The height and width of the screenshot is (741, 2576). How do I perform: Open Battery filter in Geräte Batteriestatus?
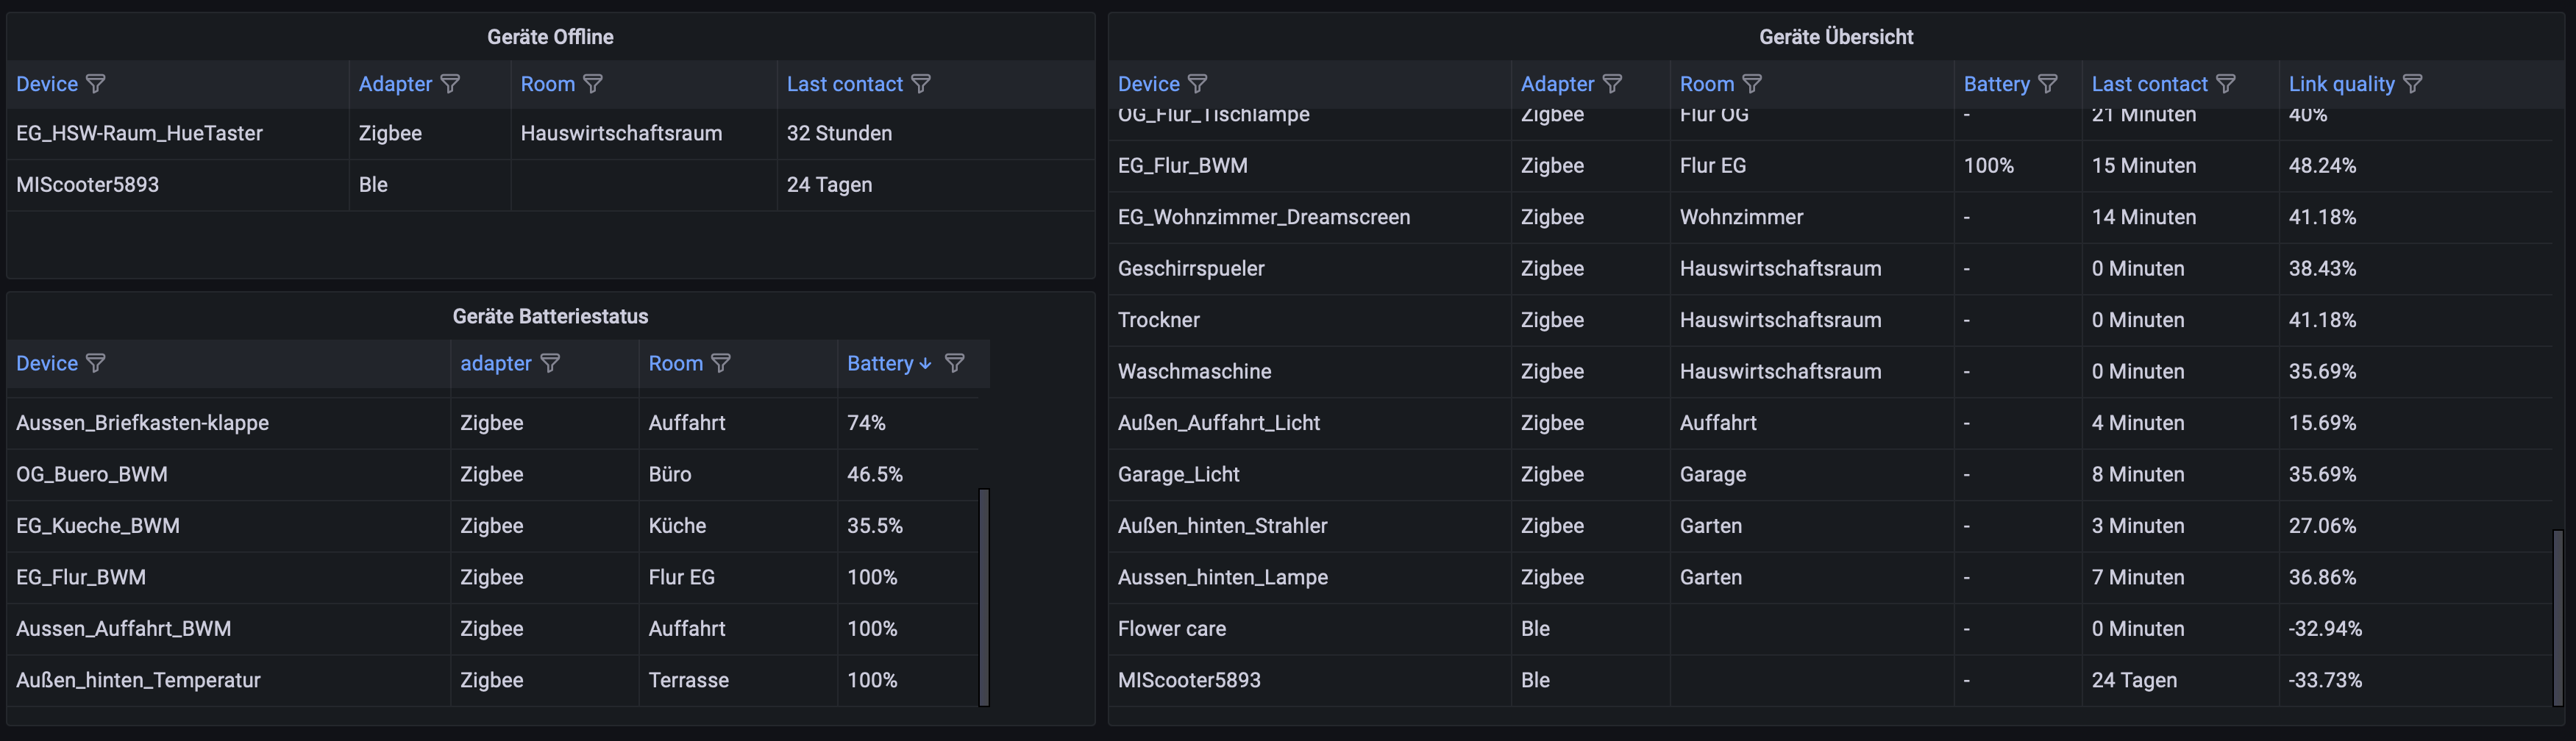pos(955,363)
